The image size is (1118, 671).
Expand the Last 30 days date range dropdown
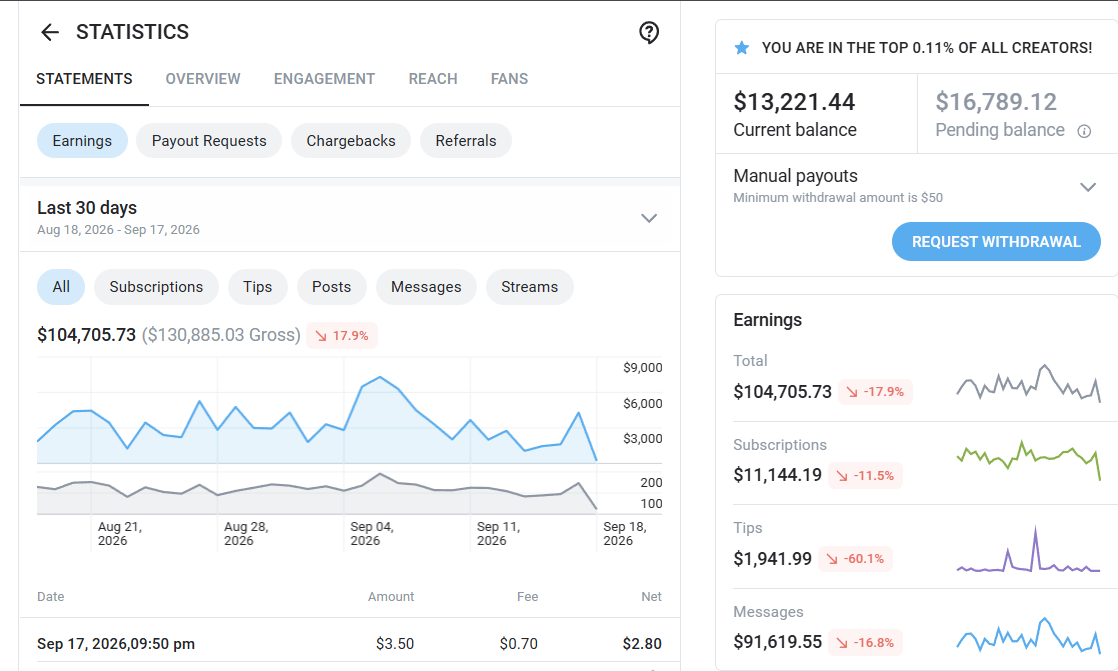(648, 218)
